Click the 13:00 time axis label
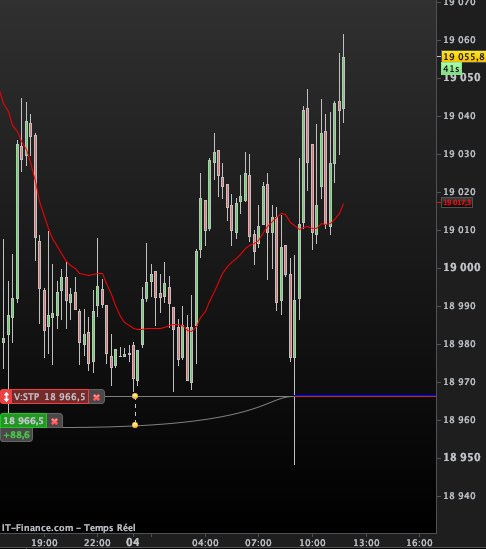This screenshot has height=549, width=486. pyautogui.click(x=366, y=543)
